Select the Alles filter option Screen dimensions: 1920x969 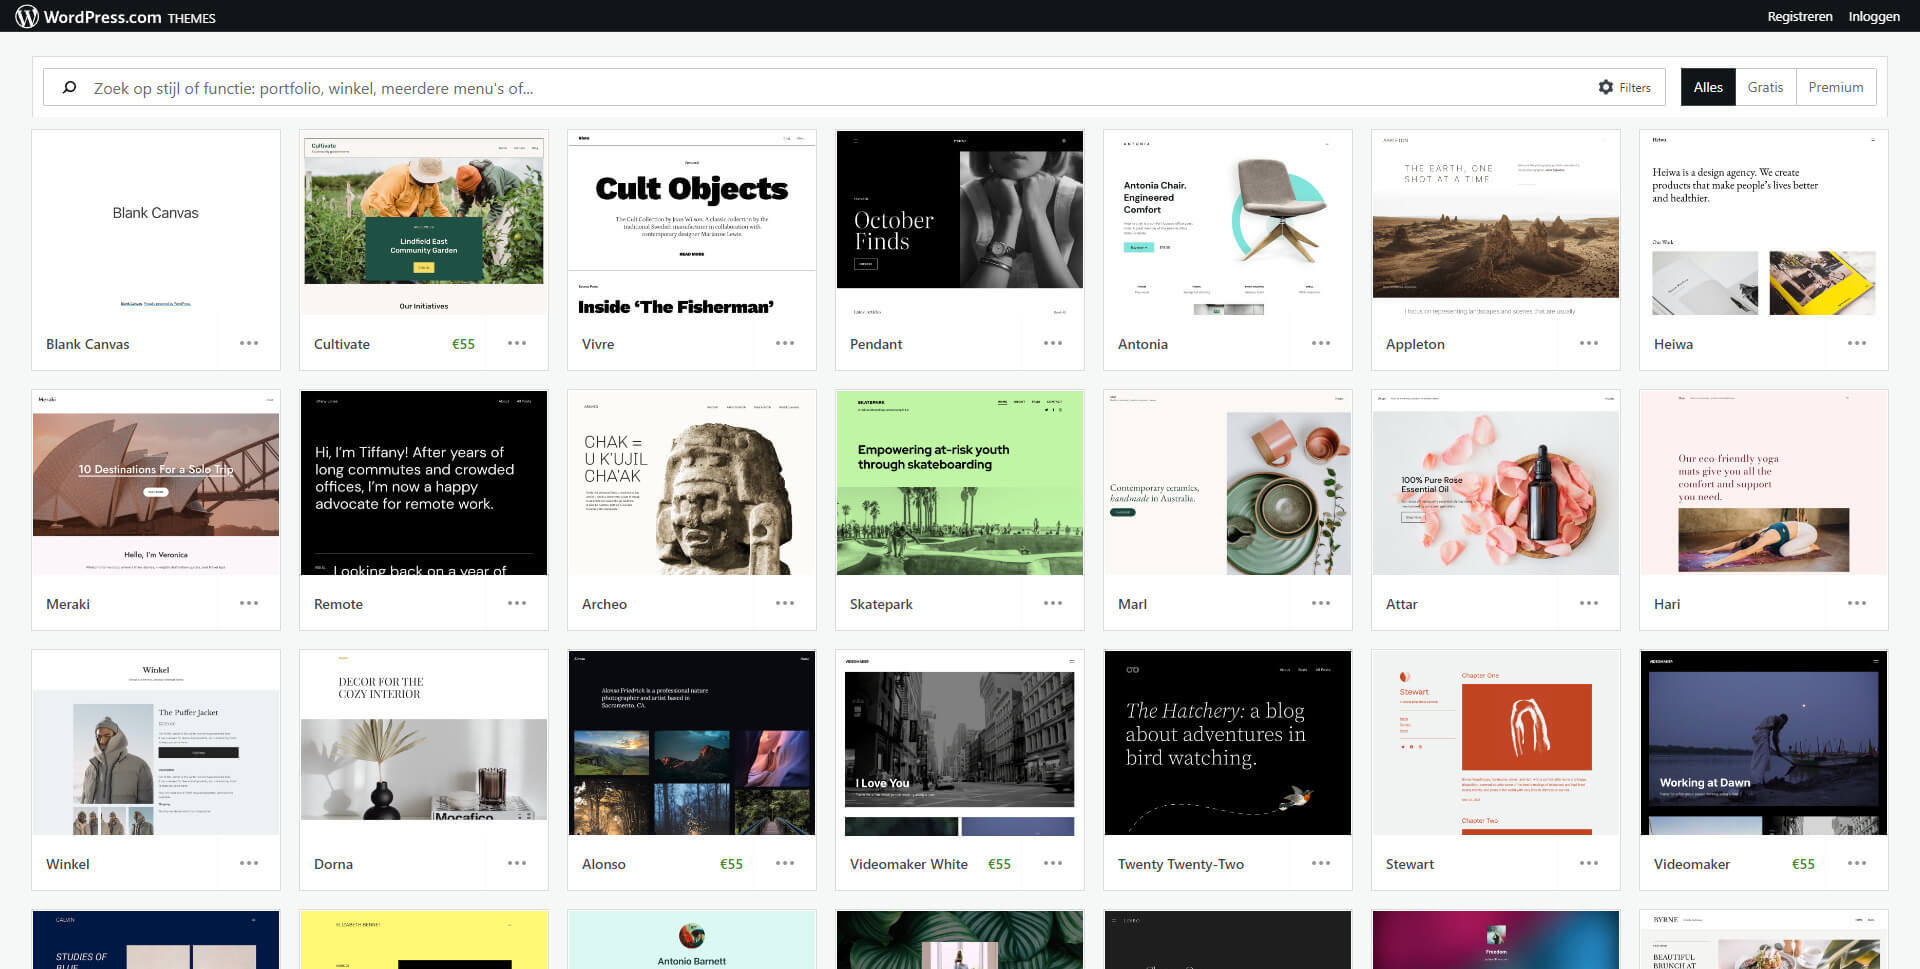click(1707, 87)
